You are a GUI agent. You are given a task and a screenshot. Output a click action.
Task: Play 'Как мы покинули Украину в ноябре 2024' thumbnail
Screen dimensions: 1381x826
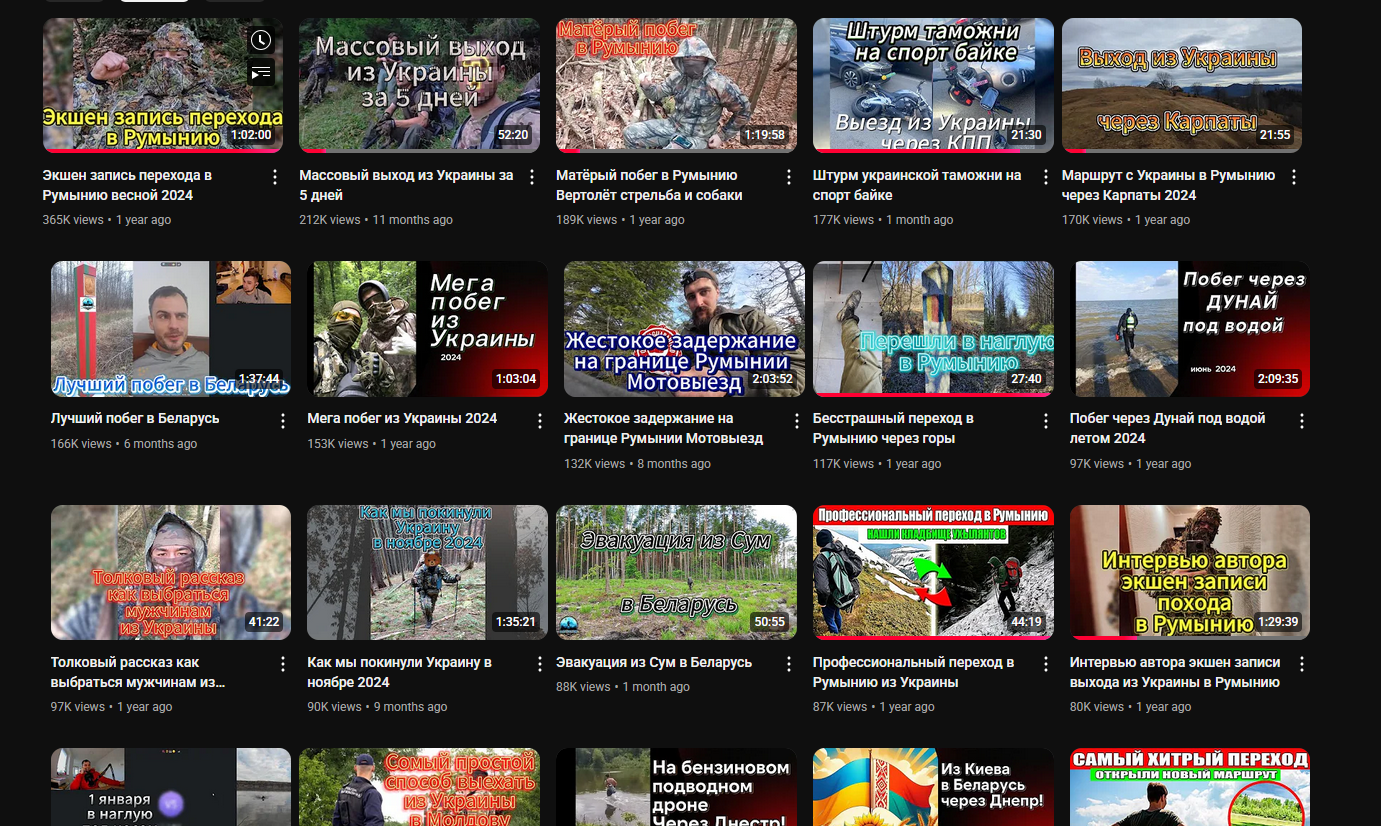click(x=427, y=572)
